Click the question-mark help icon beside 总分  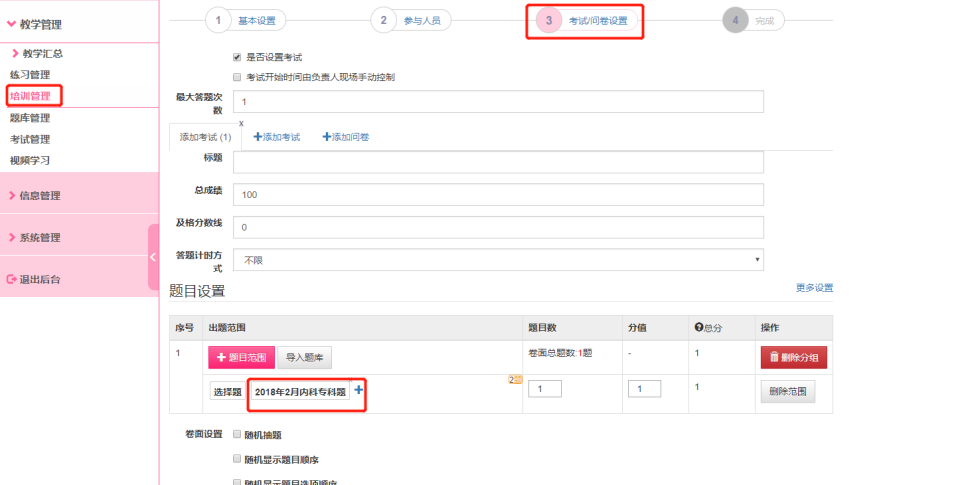[699, 328]
